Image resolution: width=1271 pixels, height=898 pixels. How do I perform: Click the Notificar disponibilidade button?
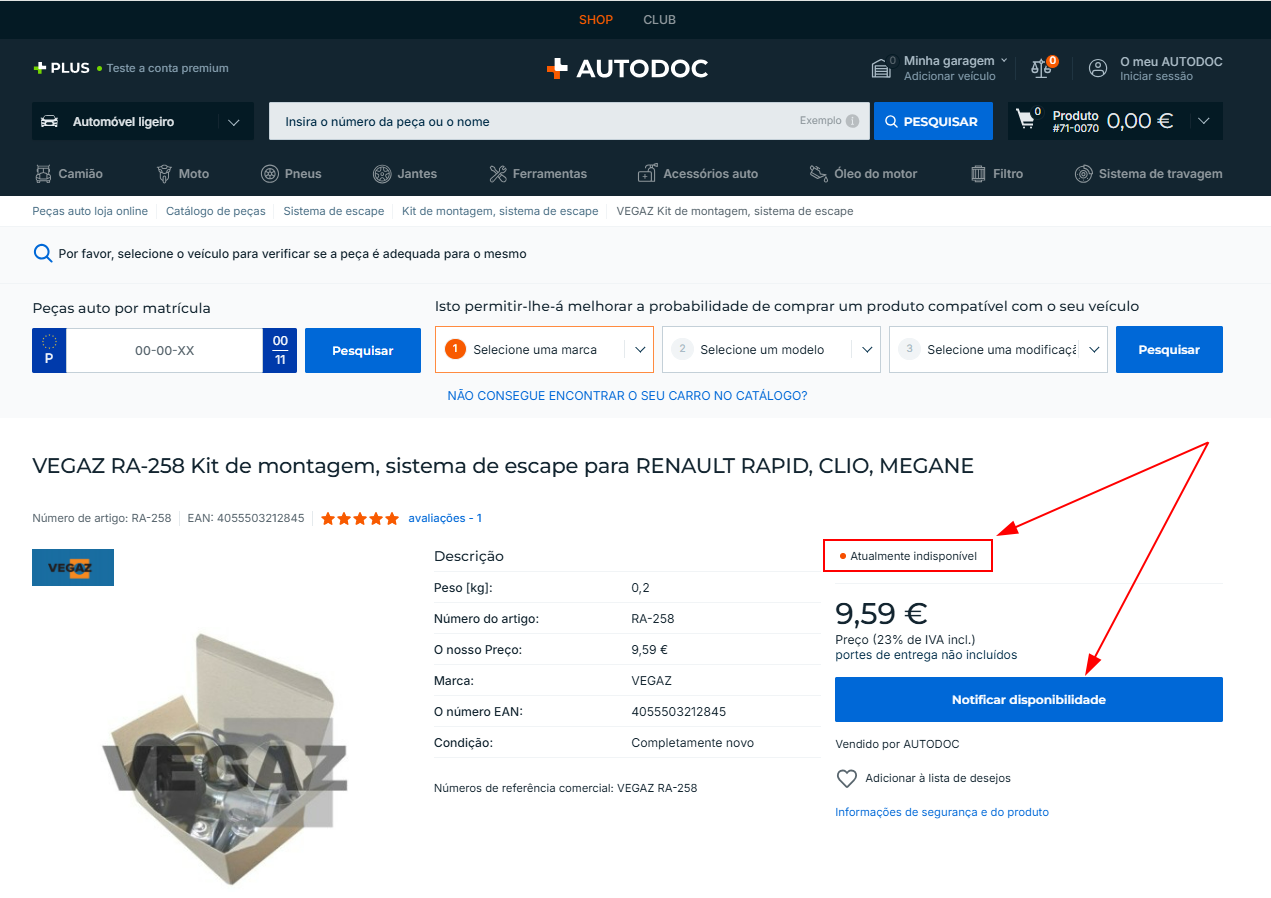coord(1029,699)
